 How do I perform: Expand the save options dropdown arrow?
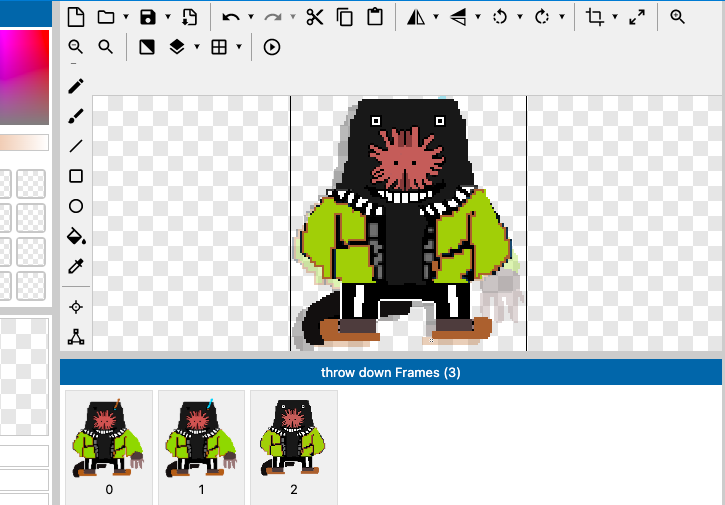[x=168, y=17]
